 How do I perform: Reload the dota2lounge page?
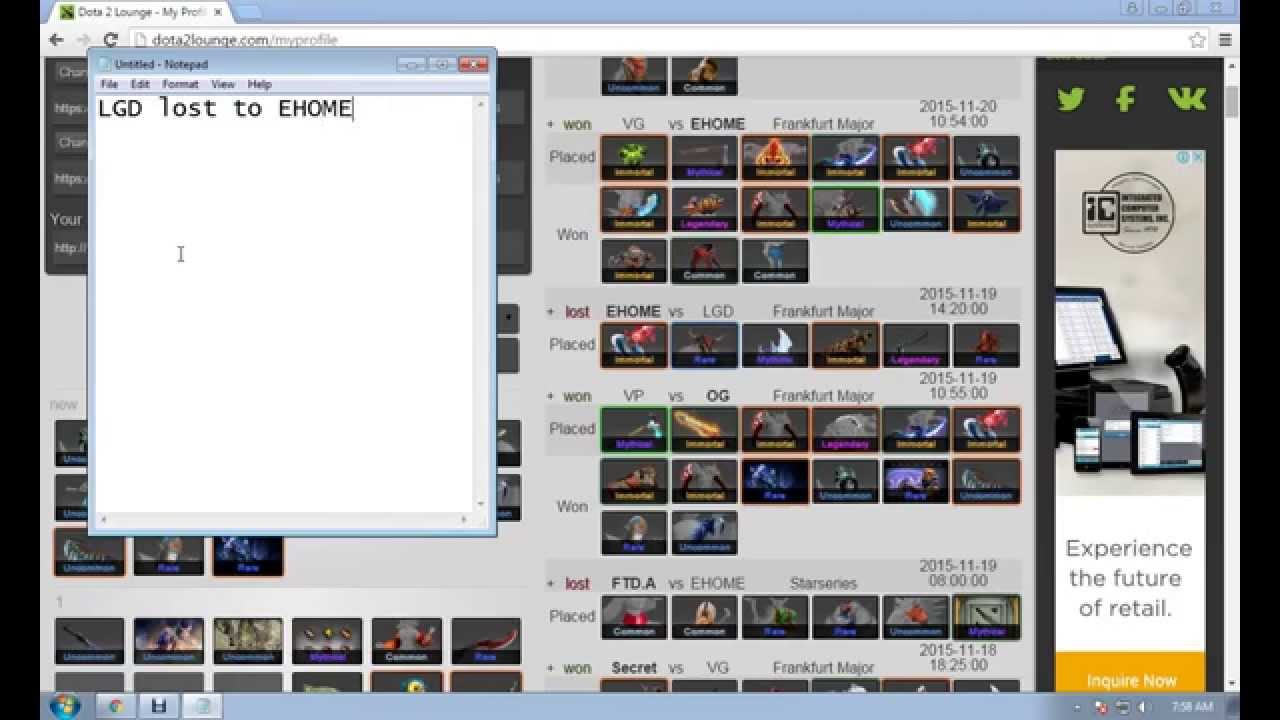111,40
